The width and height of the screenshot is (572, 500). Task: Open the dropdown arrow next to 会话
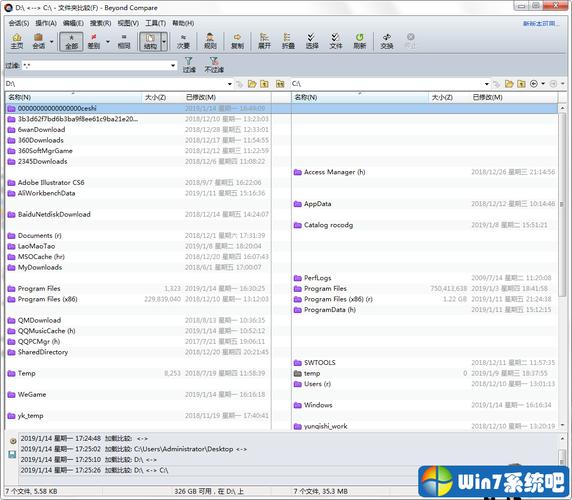51,41
